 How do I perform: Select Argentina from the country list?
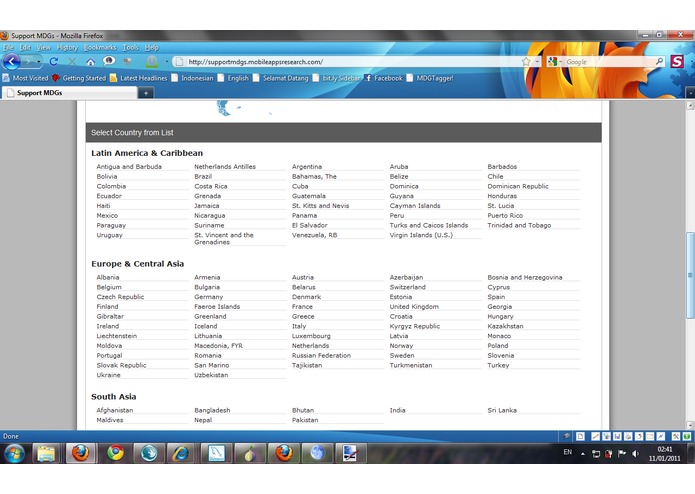click(307, 167)
